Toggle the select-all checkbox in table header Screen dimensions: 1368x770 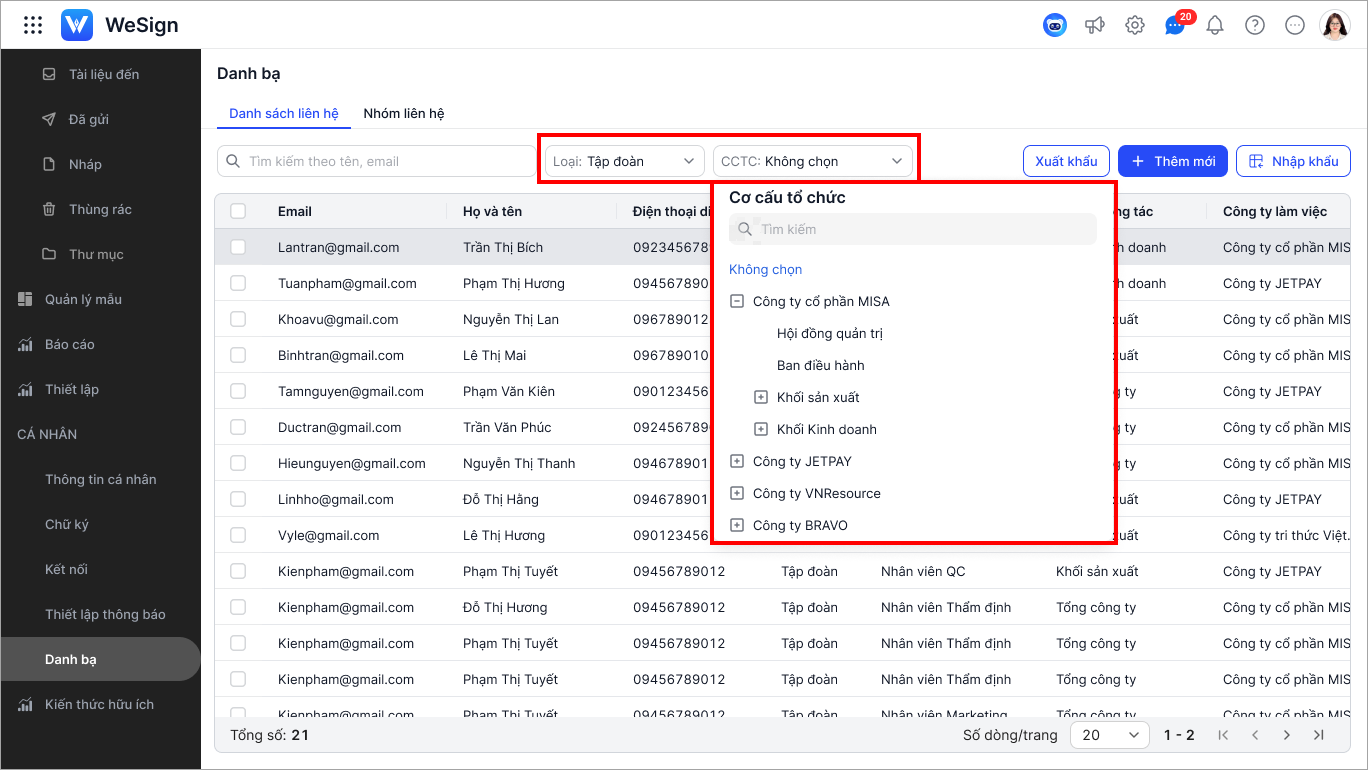[238, 211]
